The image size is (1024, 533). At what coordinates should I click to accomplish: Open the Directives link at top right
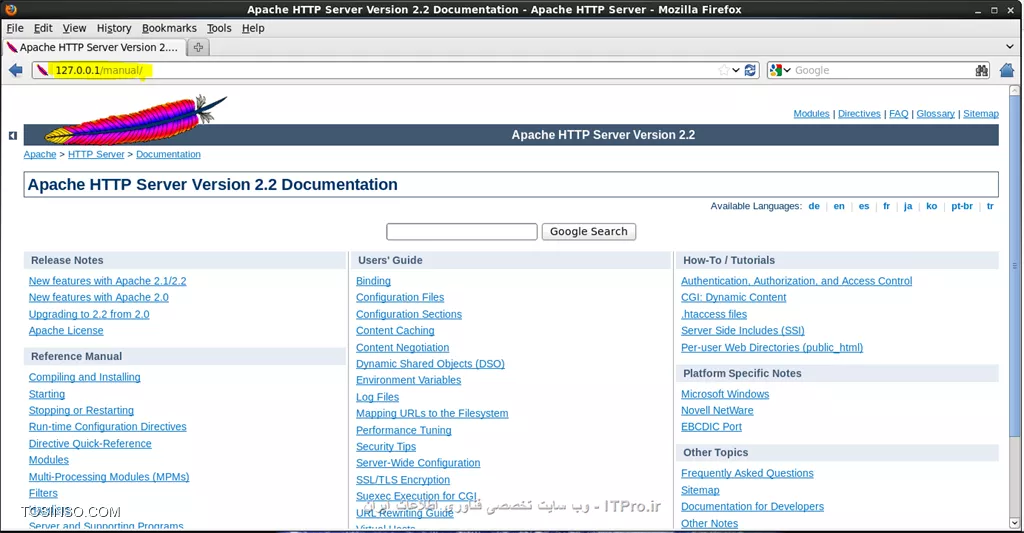[x=859, y=114]
